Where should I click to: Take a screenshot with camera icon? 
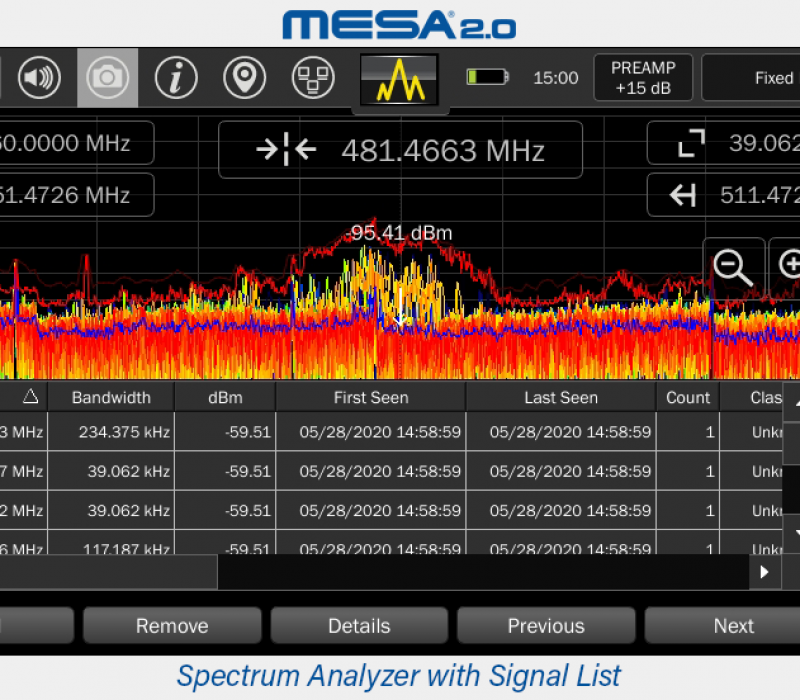pyautogui.click(x=107, y=78)
